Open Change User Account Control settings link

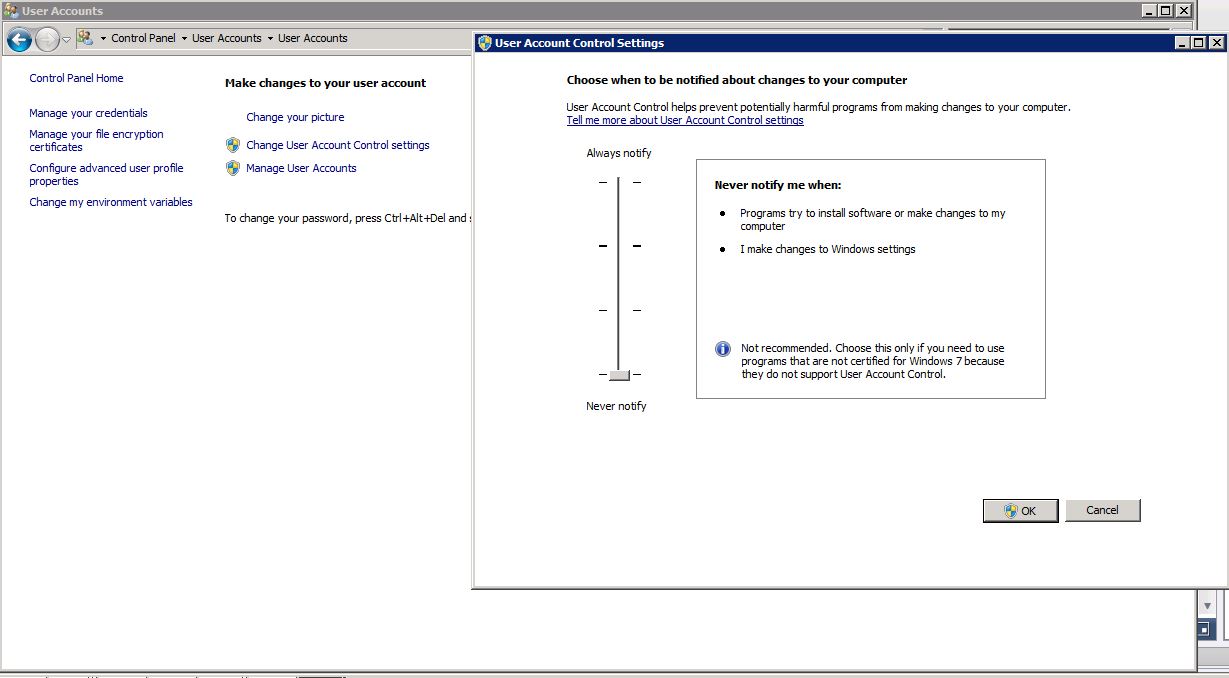tap(338, 145)
